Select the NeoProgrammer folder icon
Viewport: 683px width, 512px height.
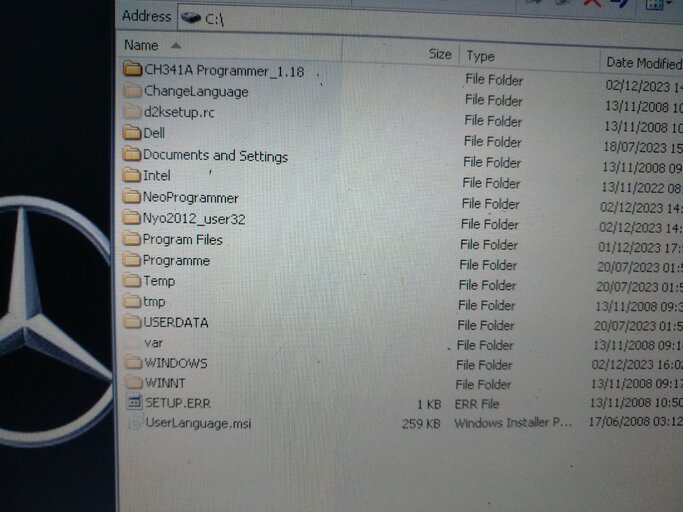(132, 196)
